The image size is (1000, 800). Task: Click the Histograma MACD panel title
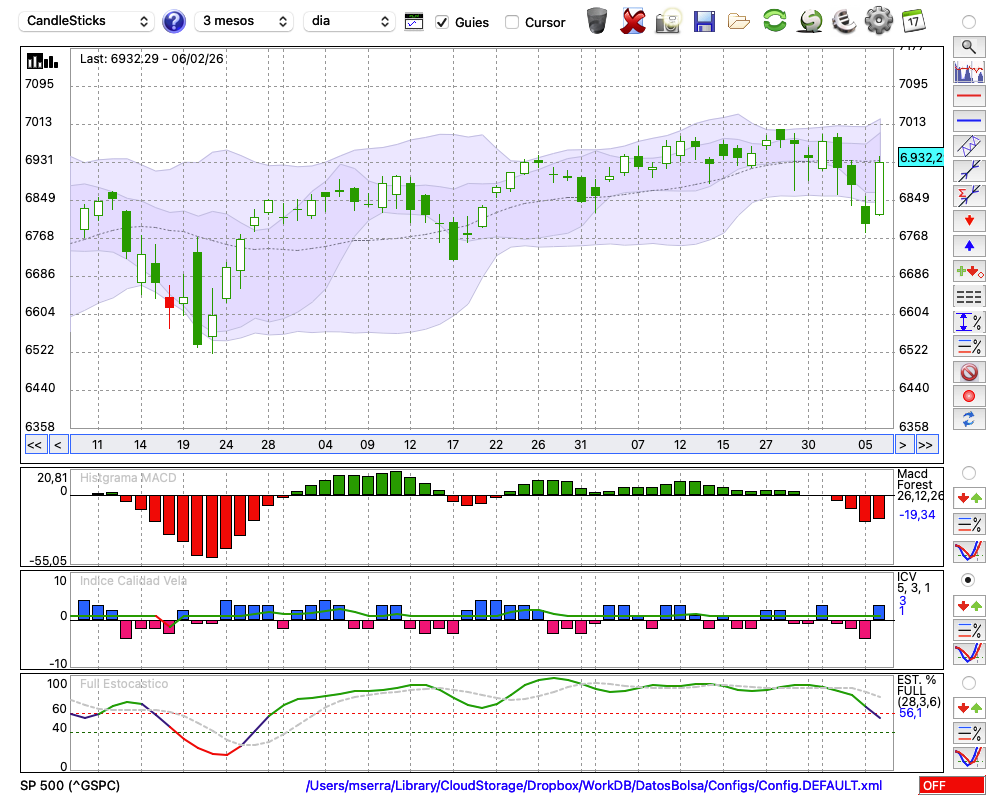(128, 478)
